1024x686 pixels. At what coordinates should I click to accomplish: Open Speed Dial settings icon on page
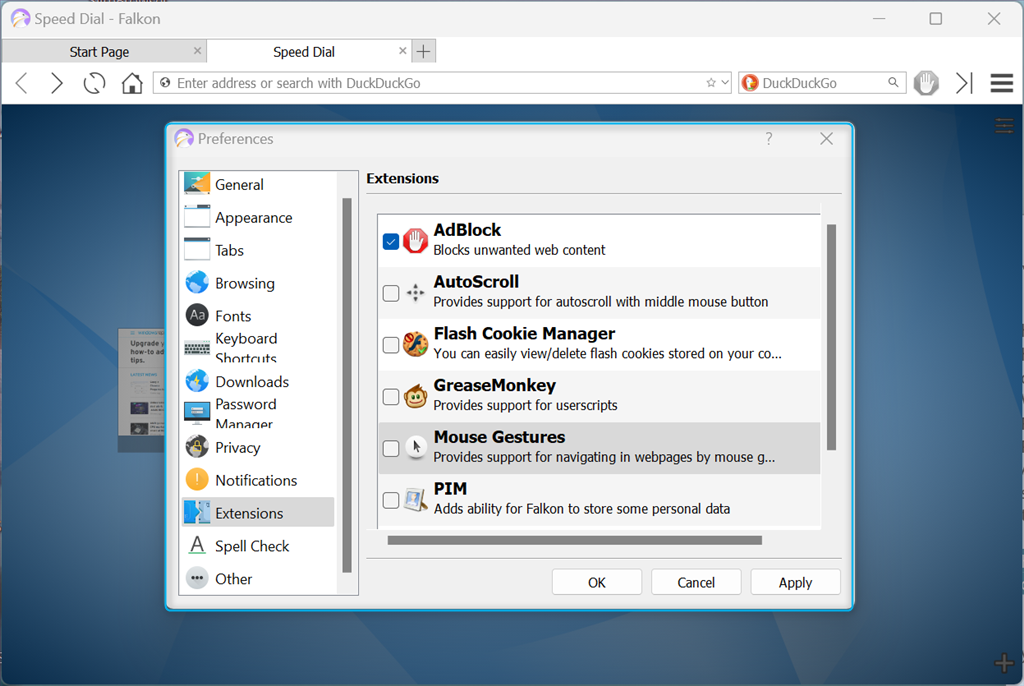pyautogui.click(x=1004, y=125)
